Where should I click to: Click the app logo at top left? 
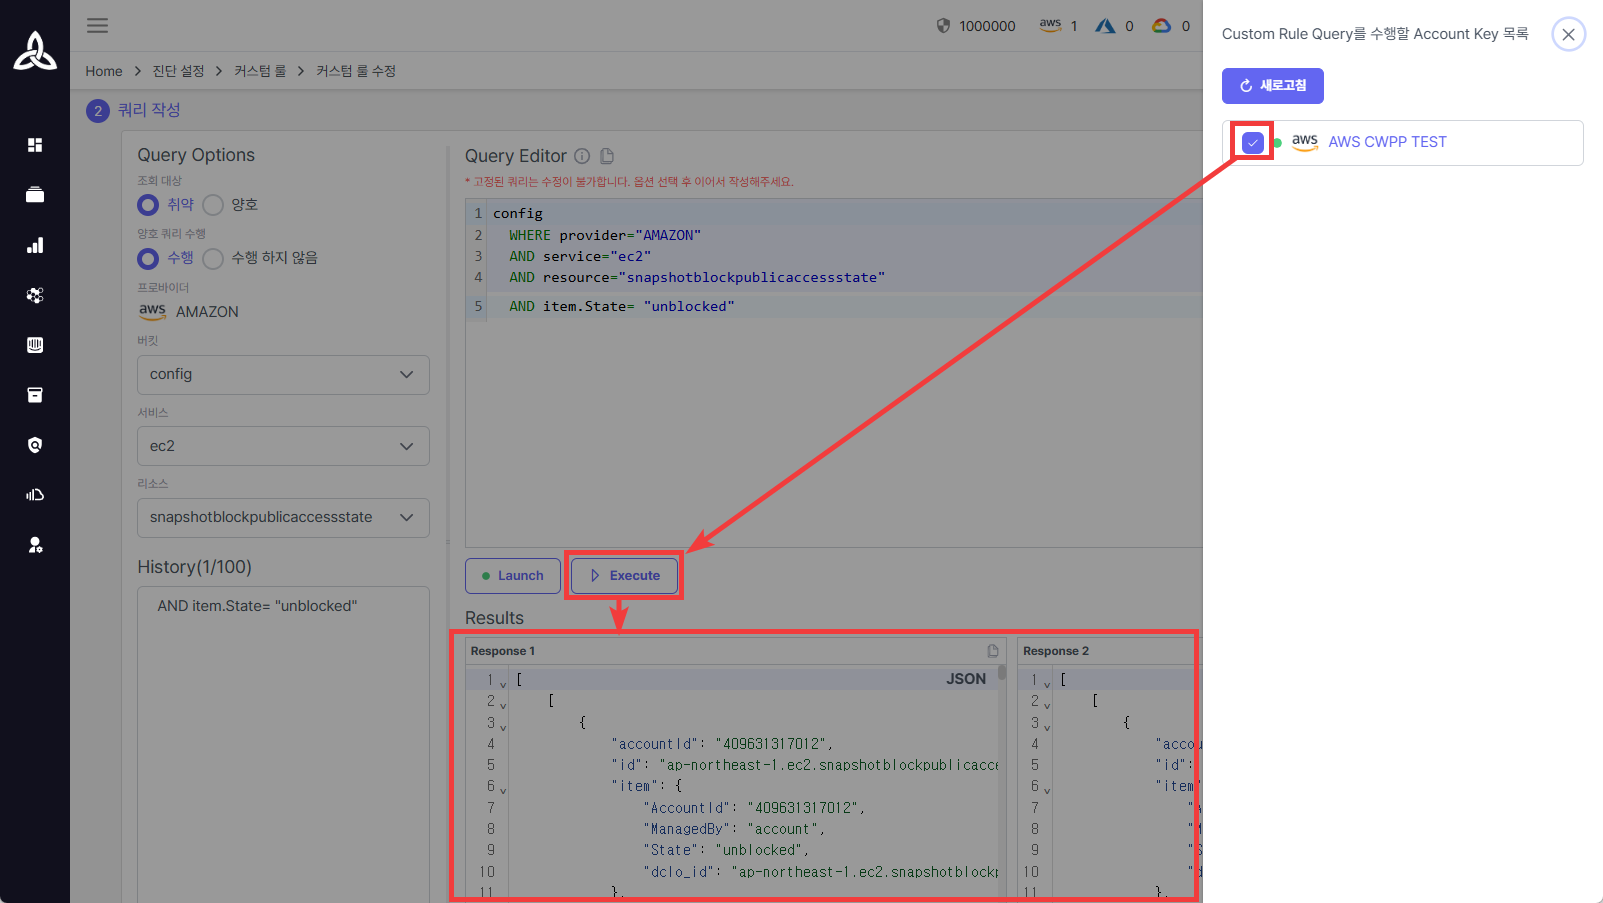pos(35,51)
